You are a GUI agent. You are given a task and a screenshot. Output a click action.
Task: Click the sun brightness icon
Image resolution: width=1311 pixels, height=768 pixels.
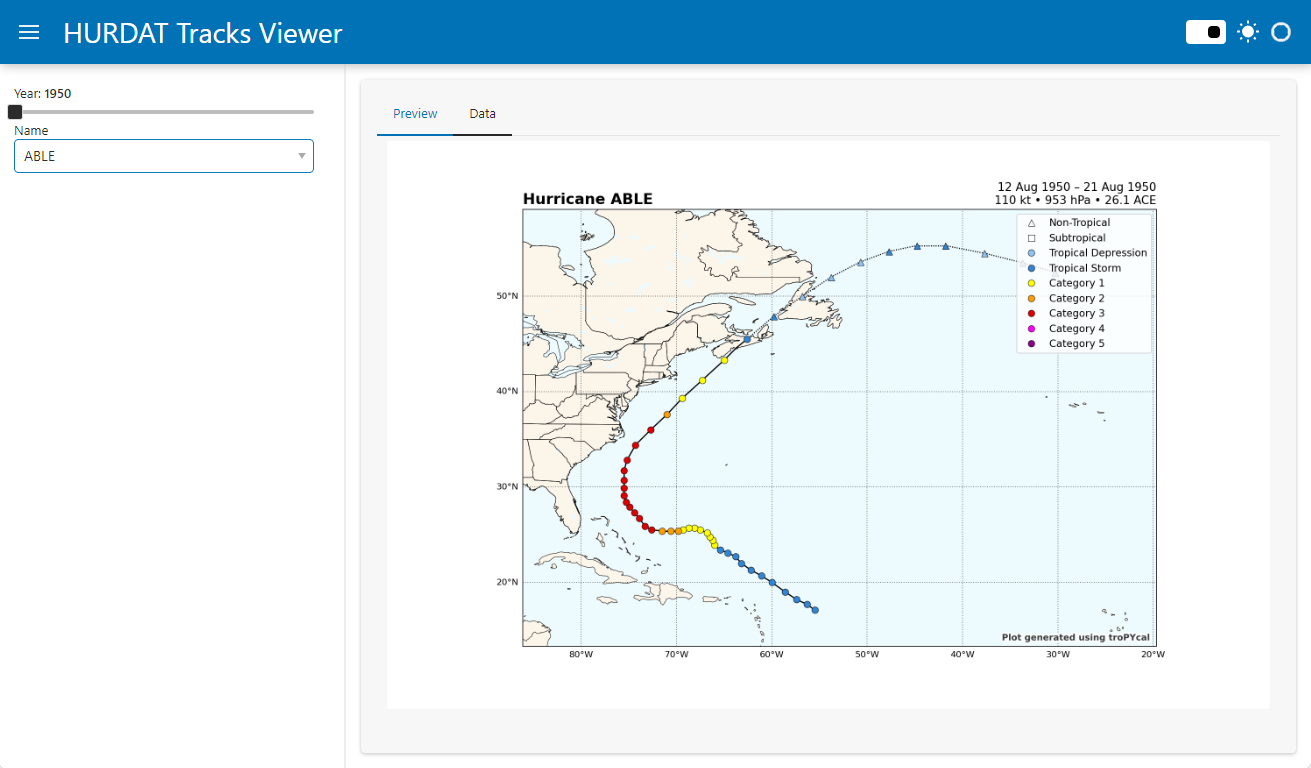(1247, 32)
